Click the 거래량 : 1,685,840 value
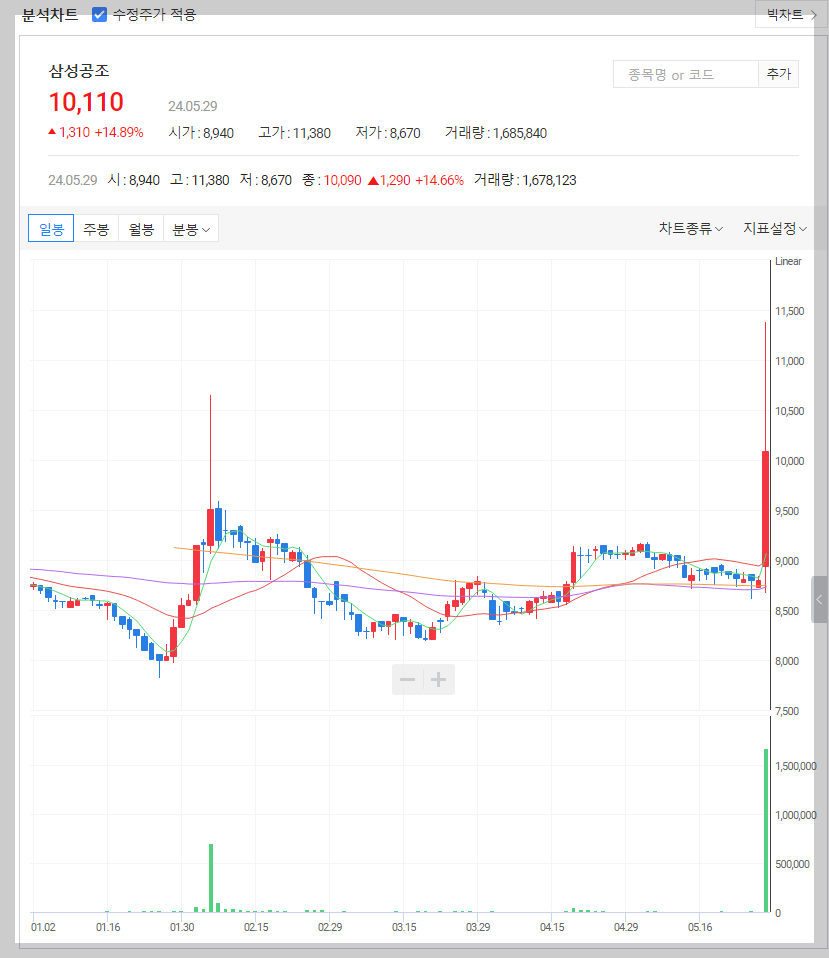The image size is (829, 958). tap(495, 133)
